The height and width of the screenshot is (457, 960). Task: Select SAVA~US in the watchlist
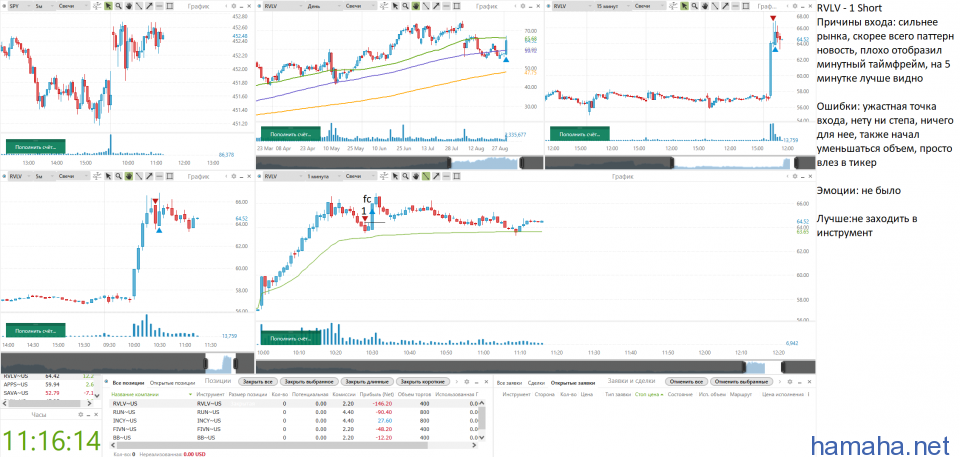(x=48, y=393)
